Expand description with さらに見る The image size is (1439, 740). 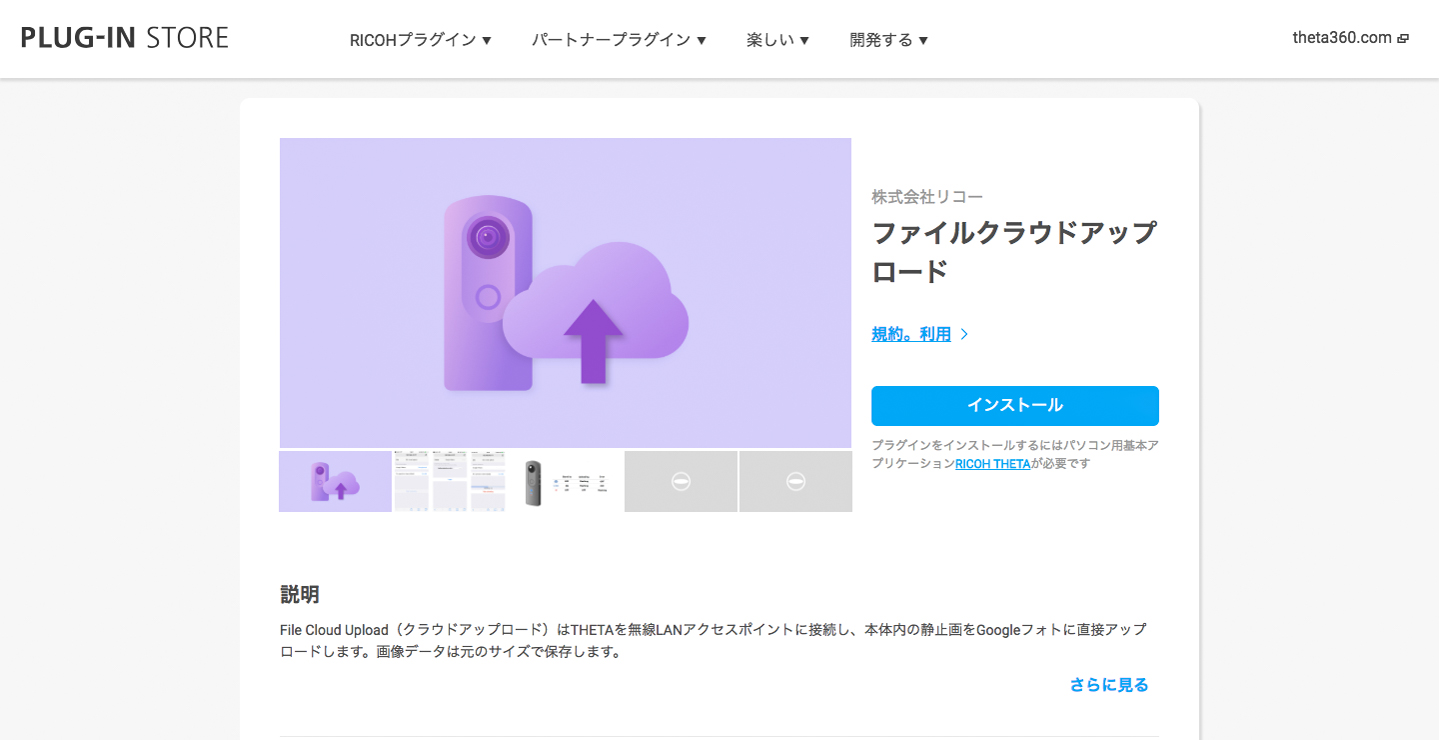(1109, 685)
